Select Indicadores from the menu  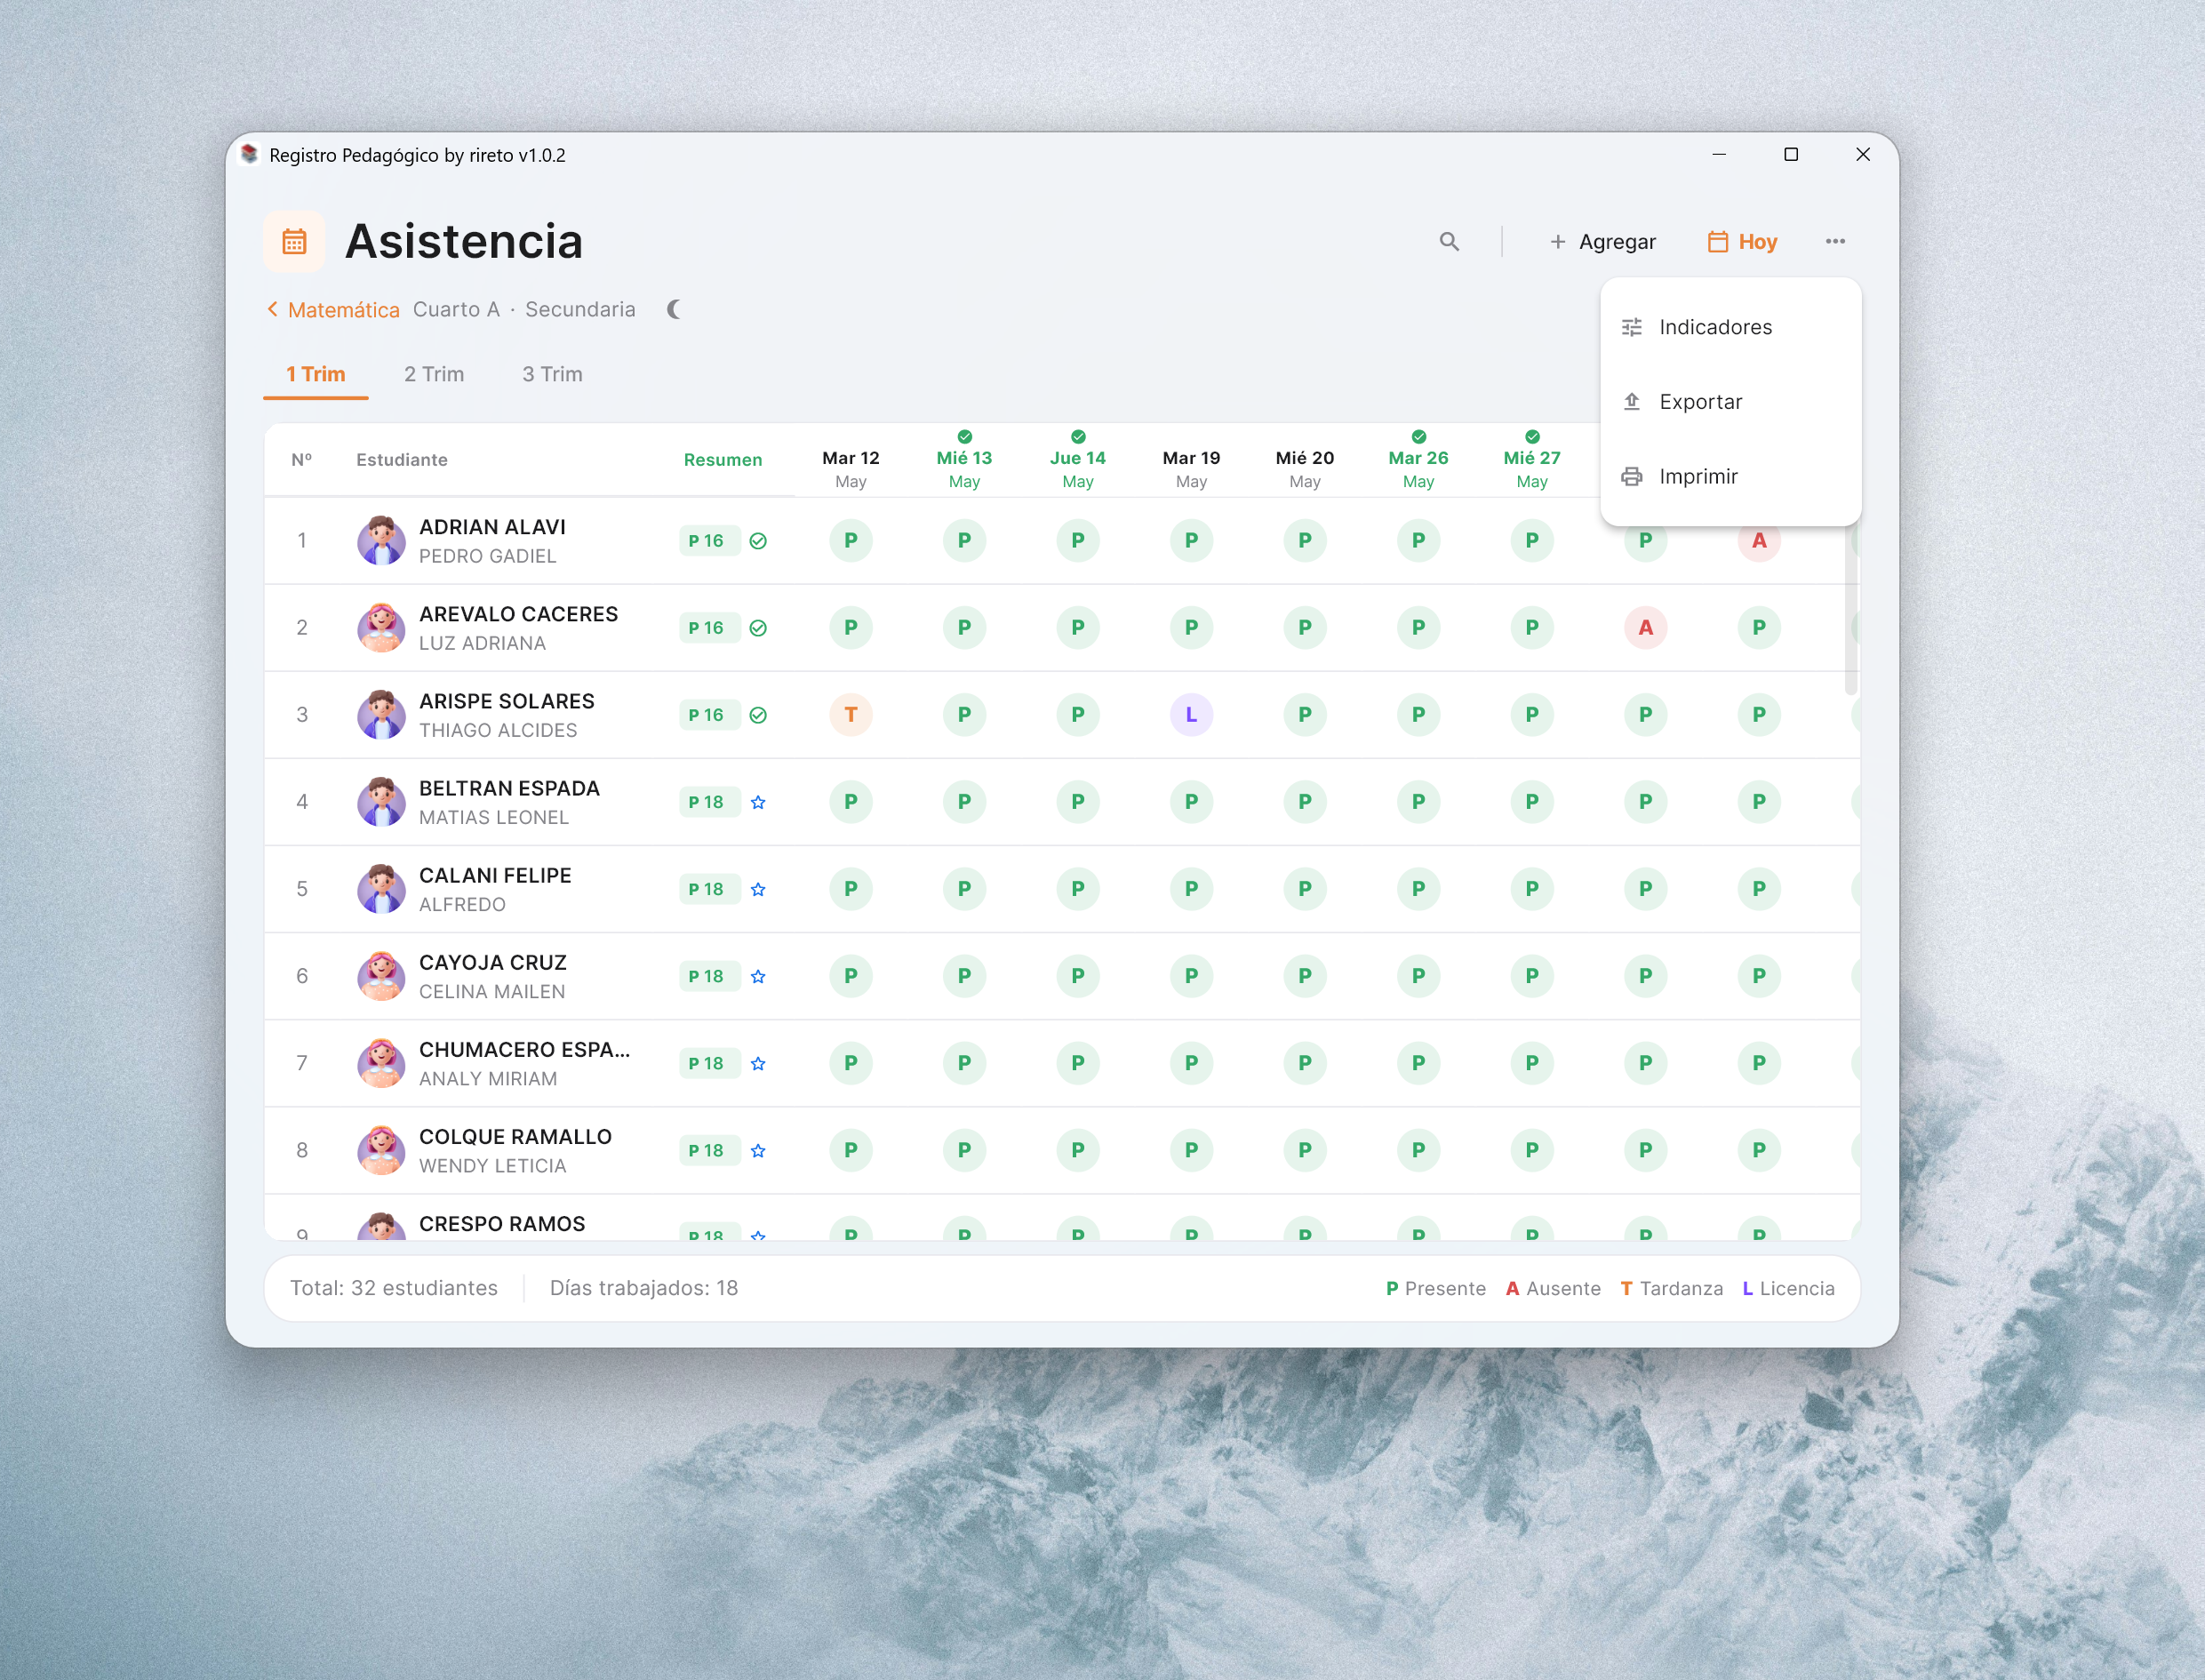tap(1731, 327)
